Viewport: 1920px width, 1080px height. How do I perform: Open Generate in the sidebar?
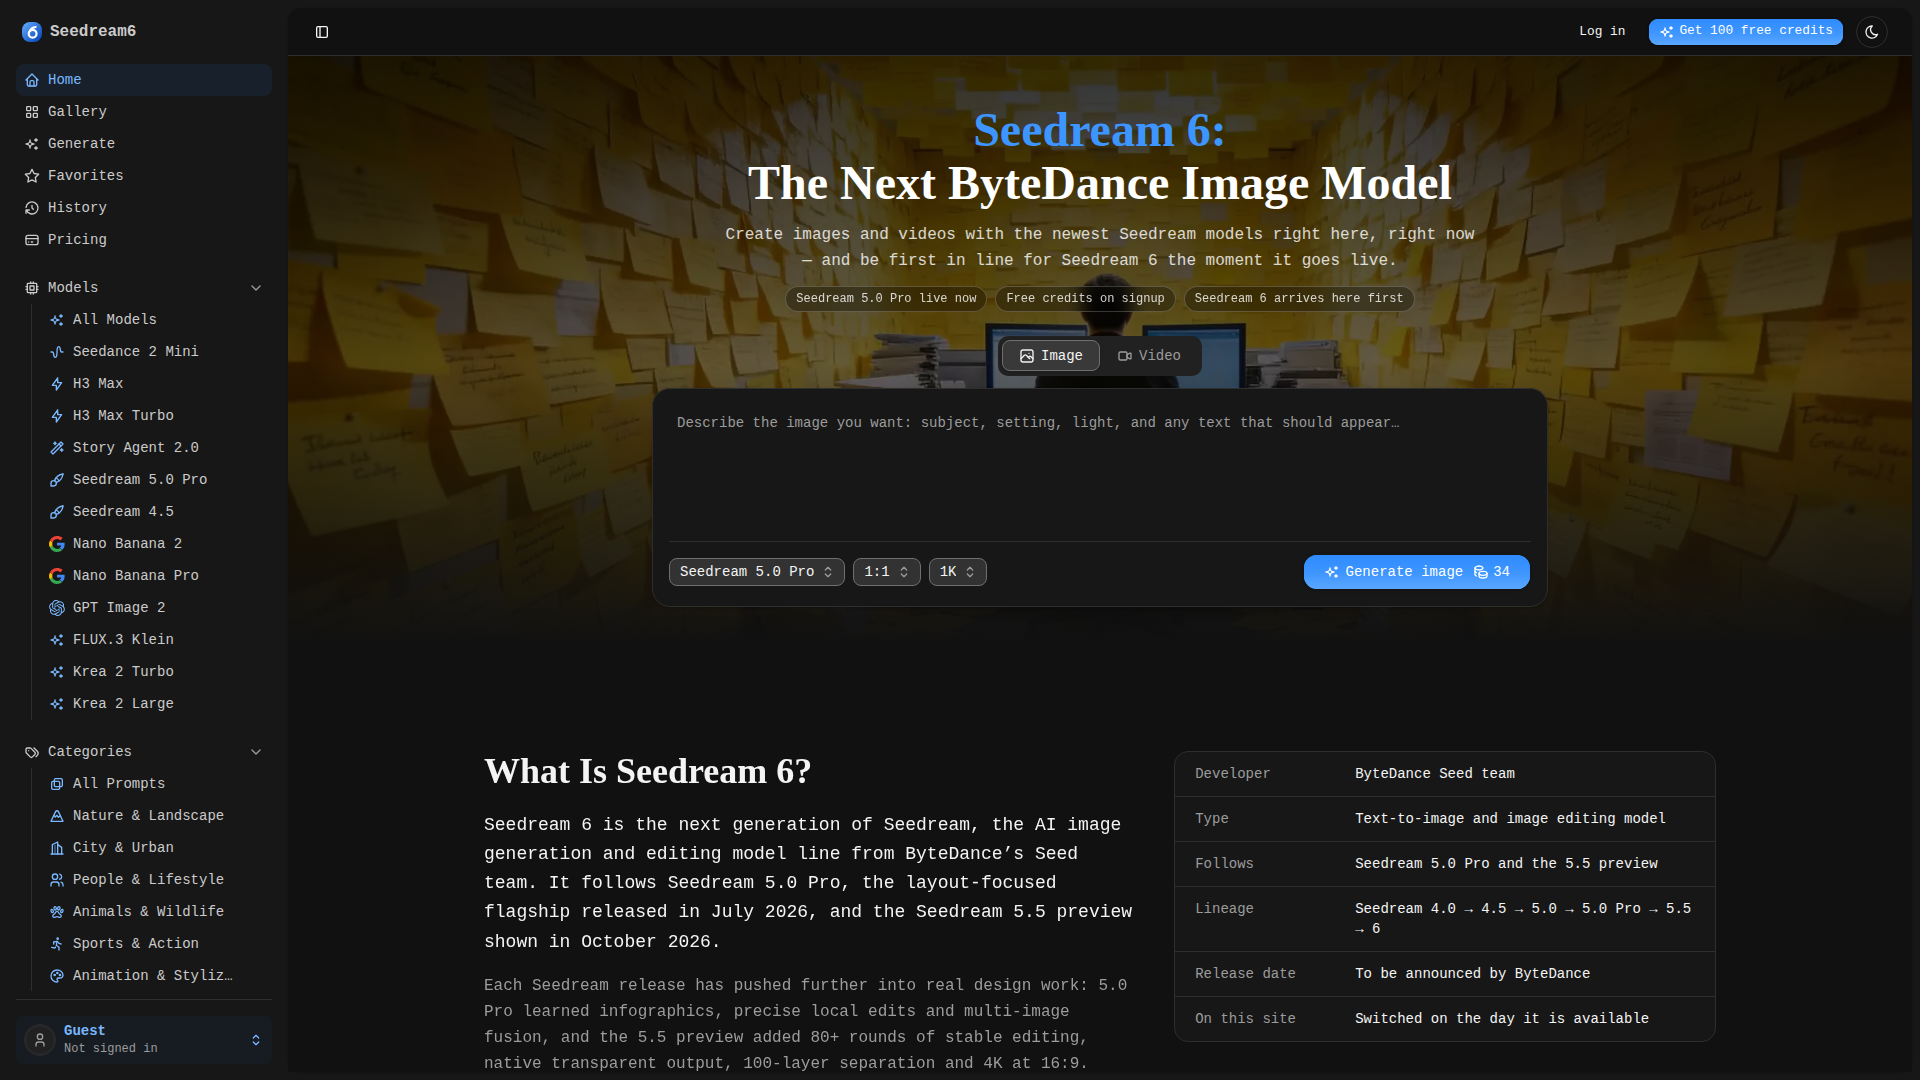pos(144,144)
